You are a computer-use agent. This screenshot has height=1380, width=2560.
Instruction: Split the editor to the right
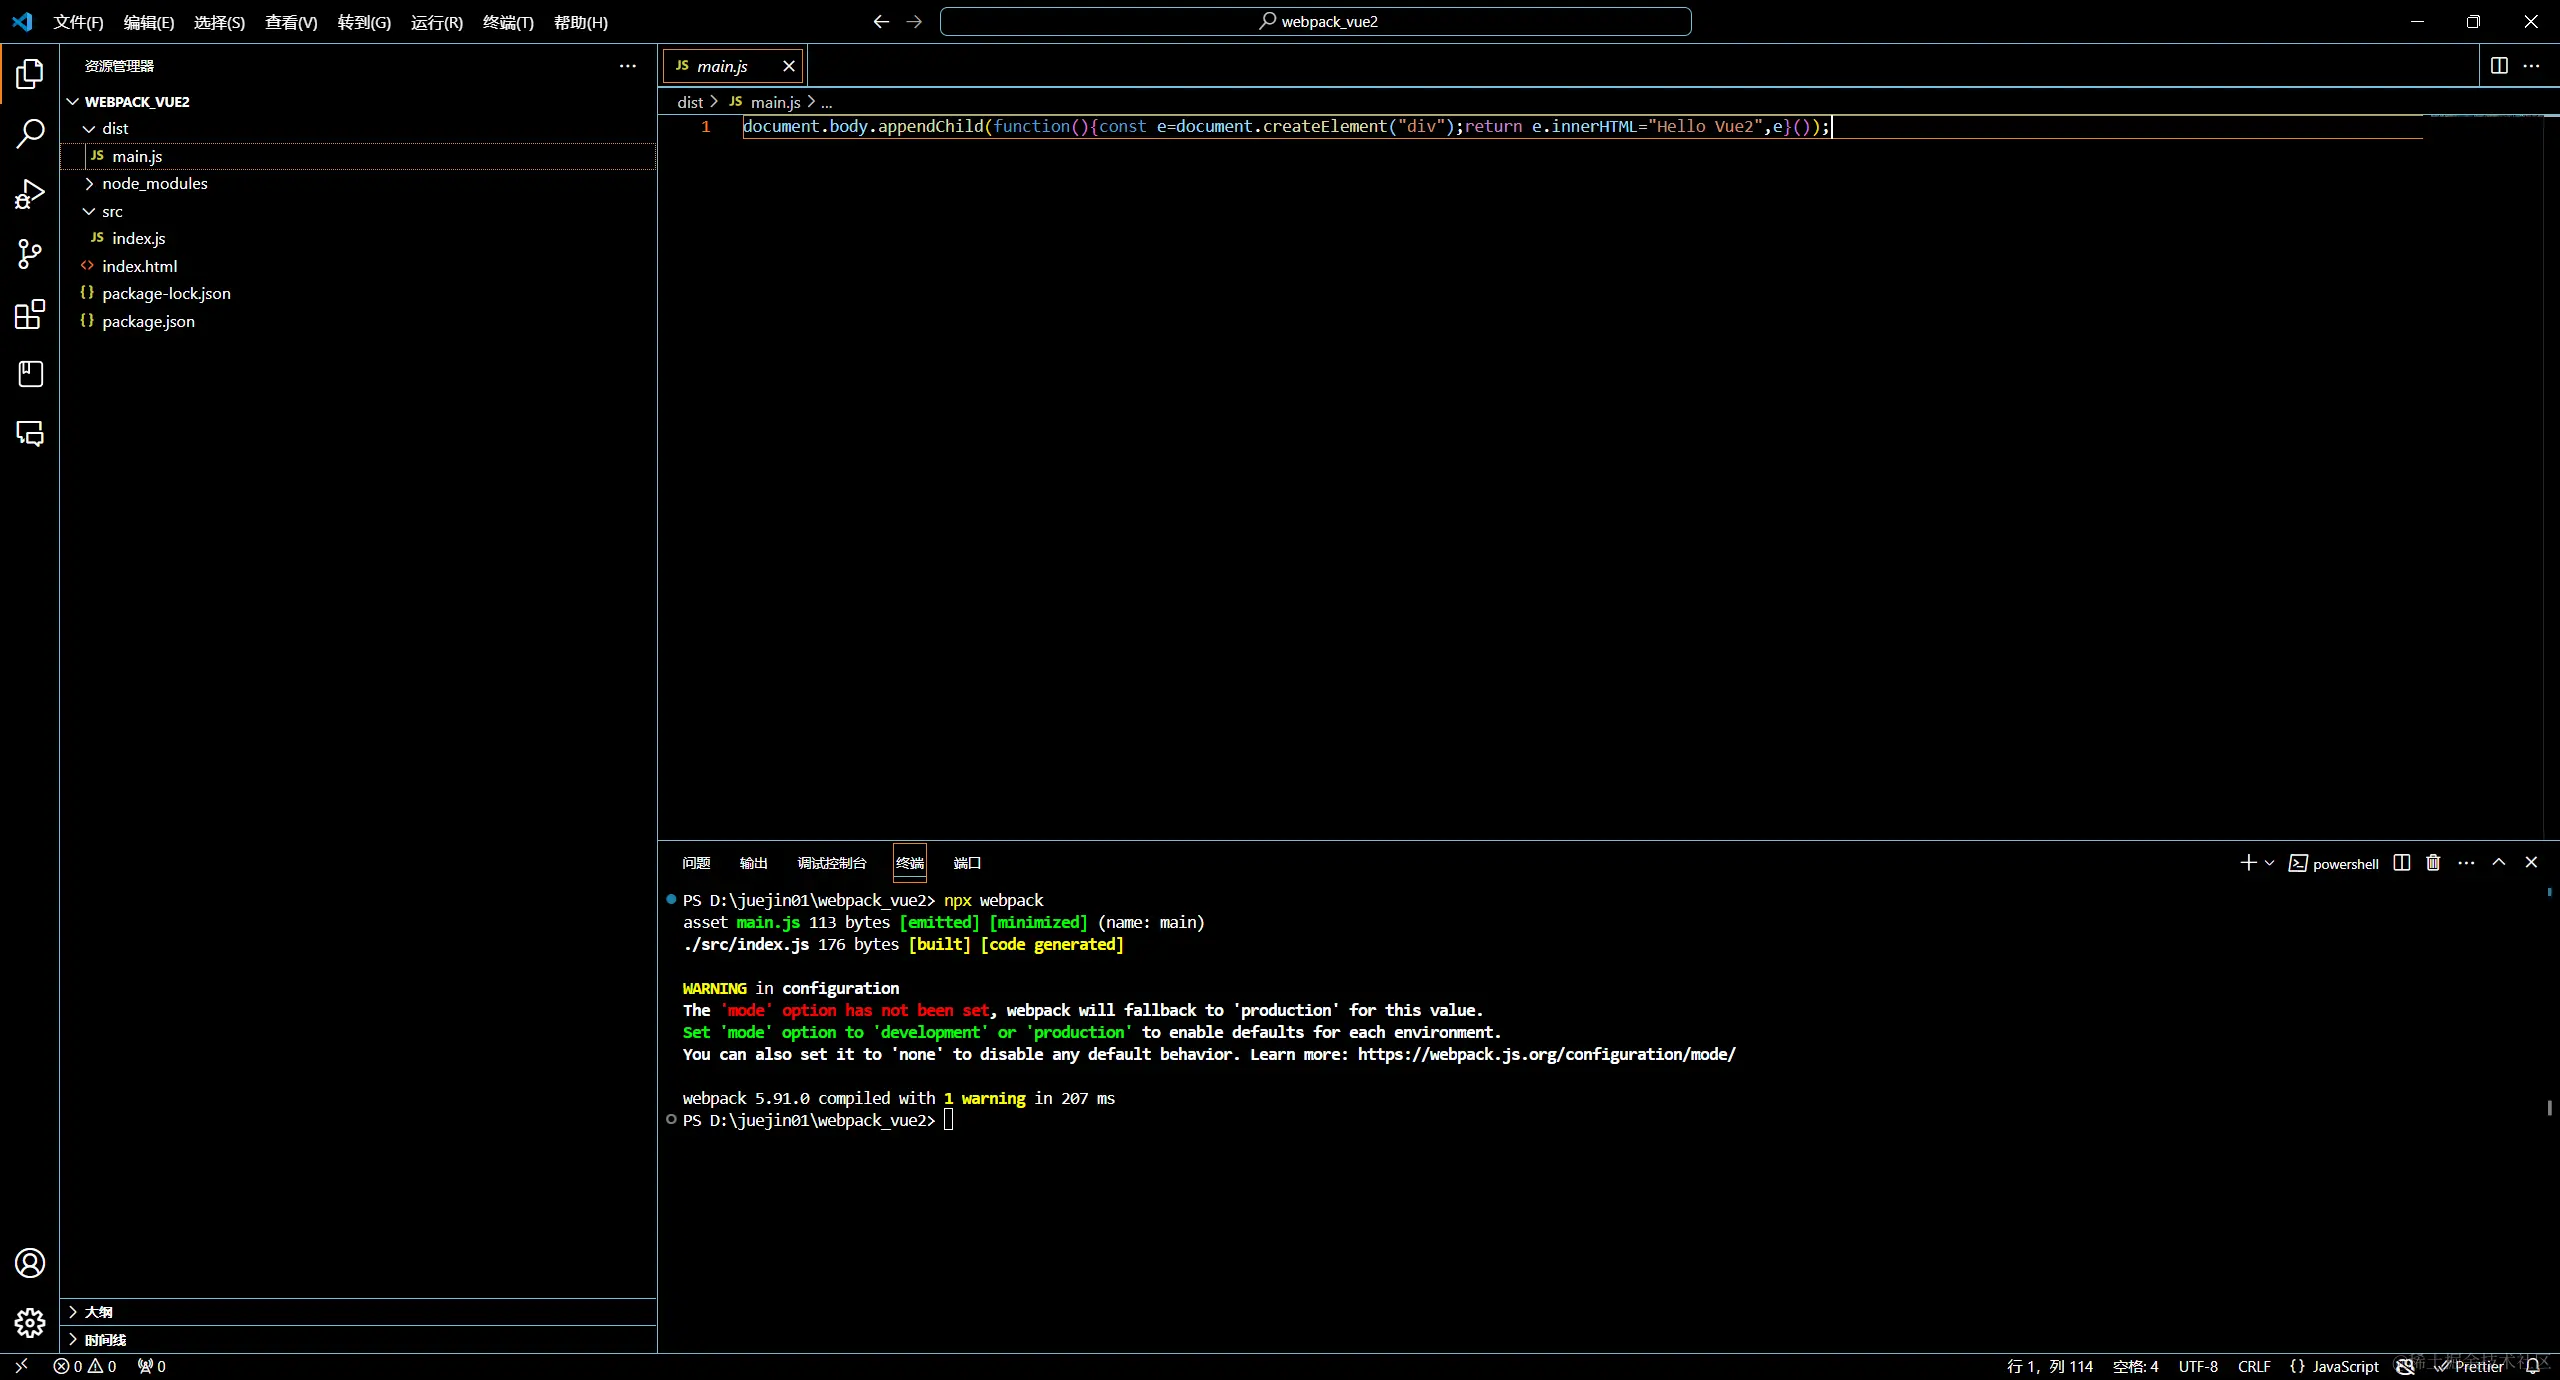point(2499,66)
